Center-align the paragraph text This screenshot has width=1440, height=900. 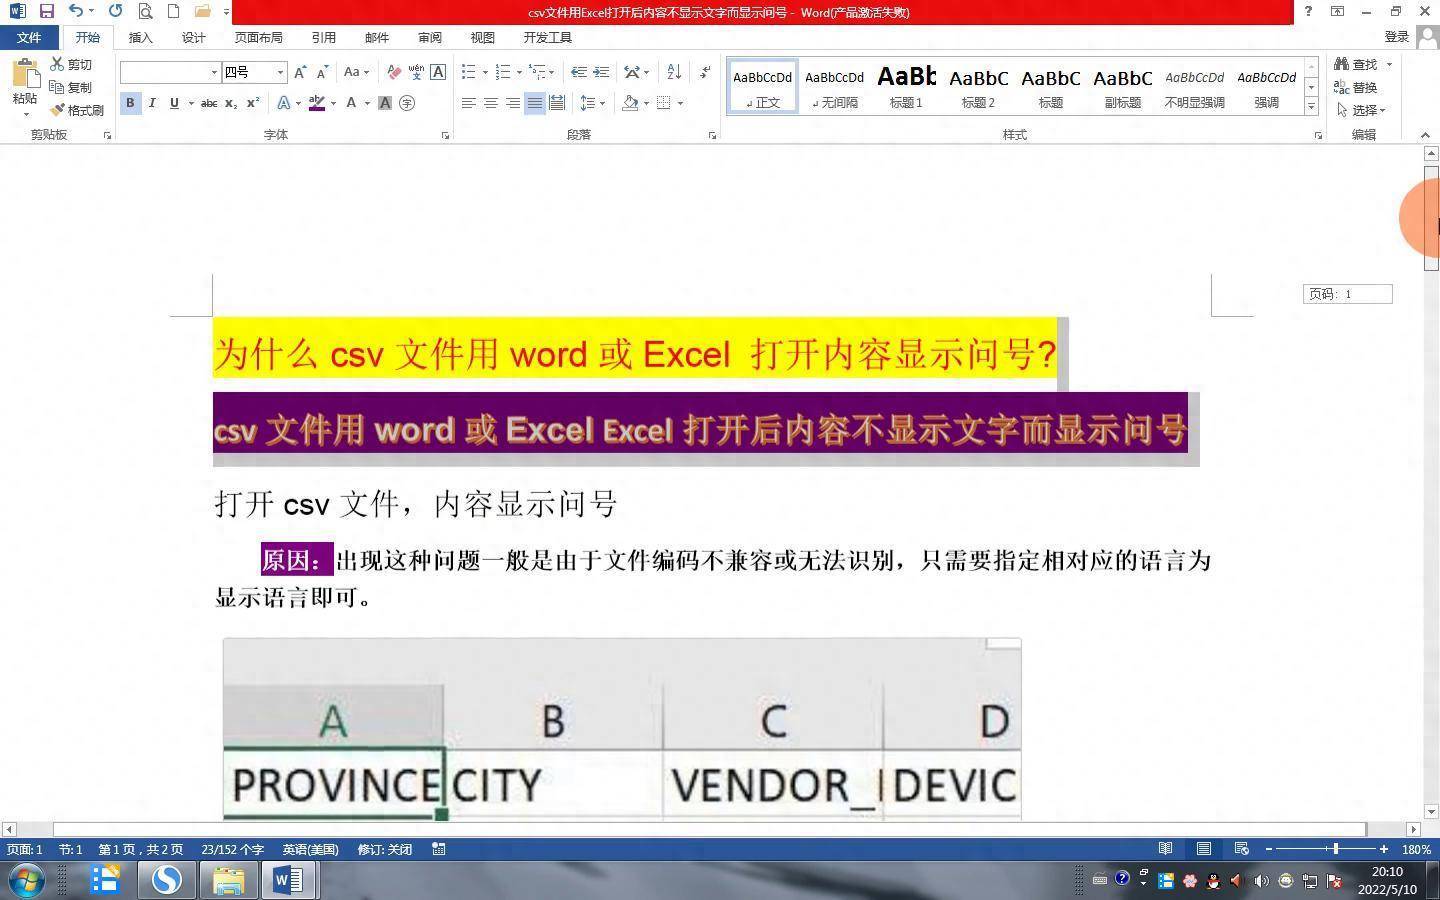(x=491, y=103)
